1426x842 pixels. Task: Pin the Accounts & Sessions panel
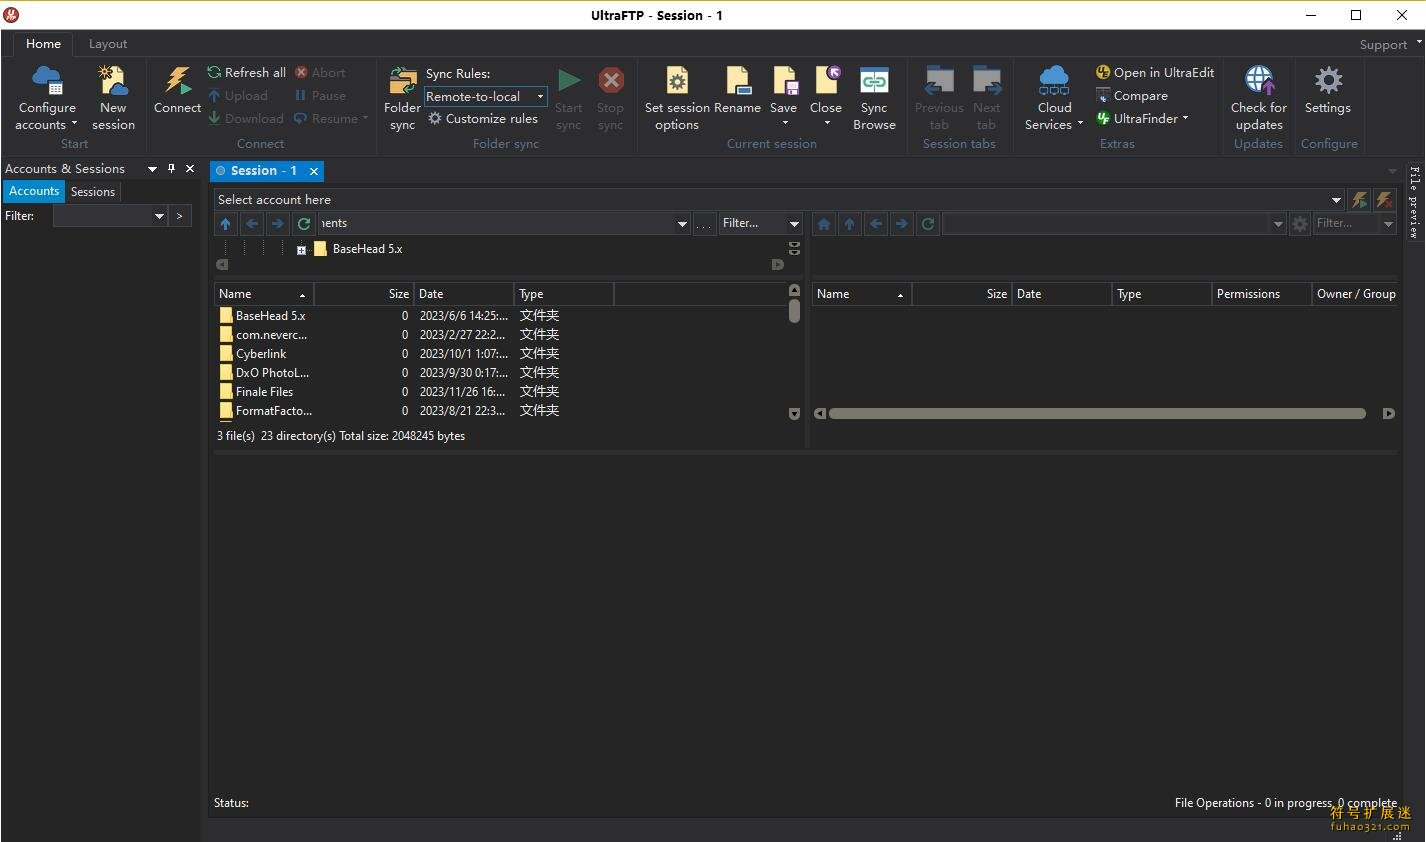pos(171,168)
